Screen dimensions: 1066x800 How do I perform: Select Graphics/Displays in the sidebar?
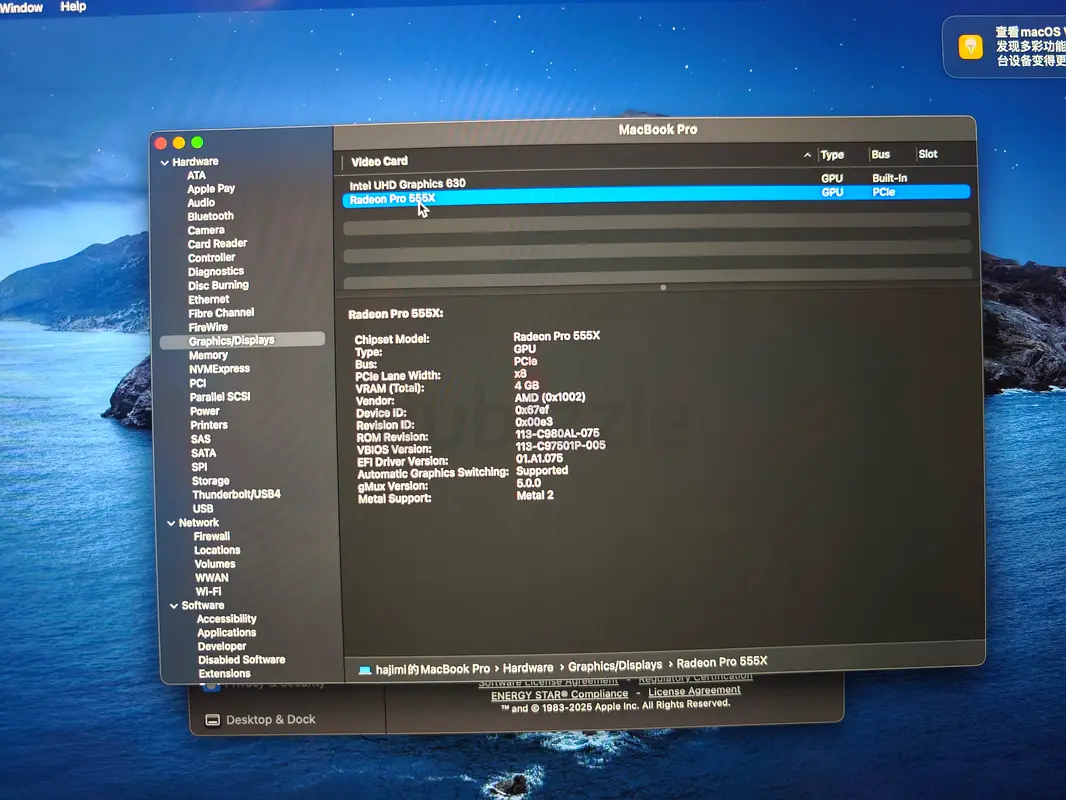242,341
